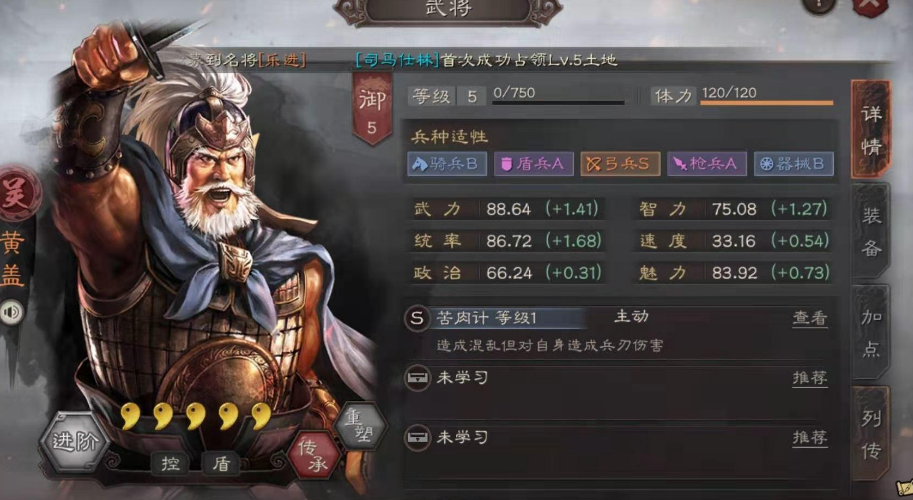Open the 进阶 hexagon icon
Screen dimensions: 913x500
tap(73, 441)
